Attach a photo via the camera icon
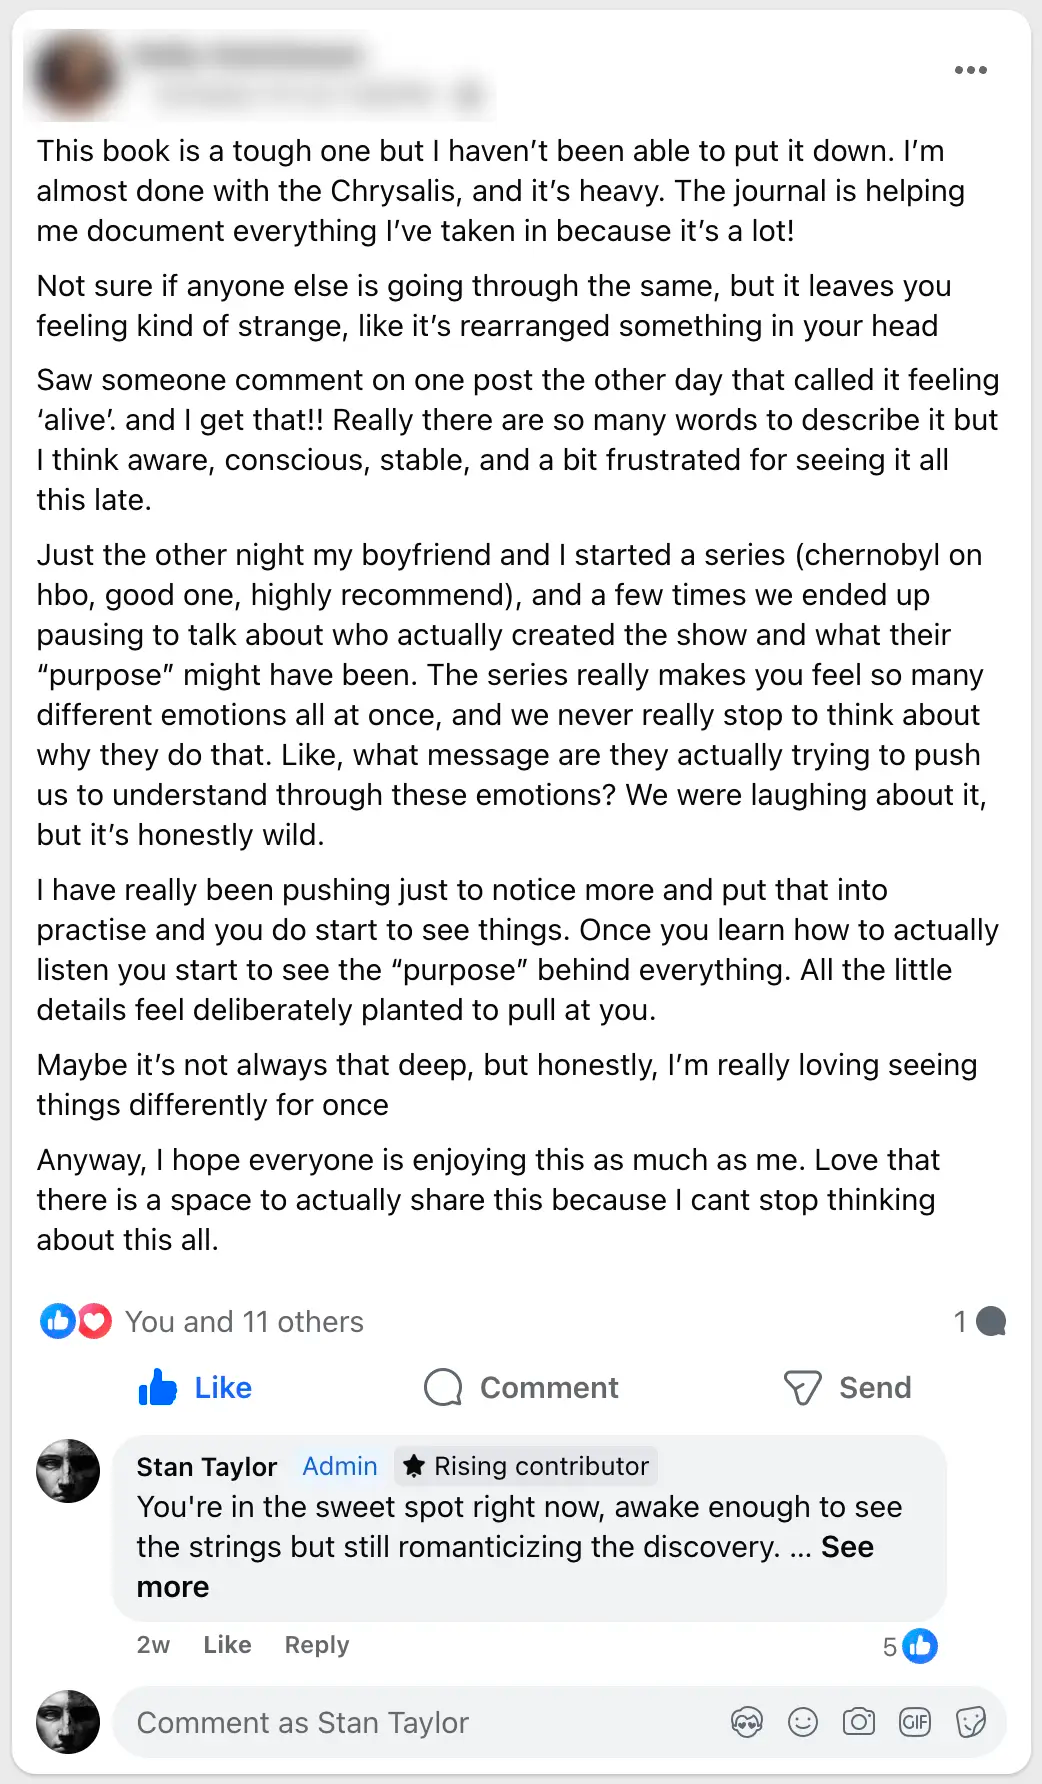This screenshot has width=1042, height=1784. [x=859, y=1722]
